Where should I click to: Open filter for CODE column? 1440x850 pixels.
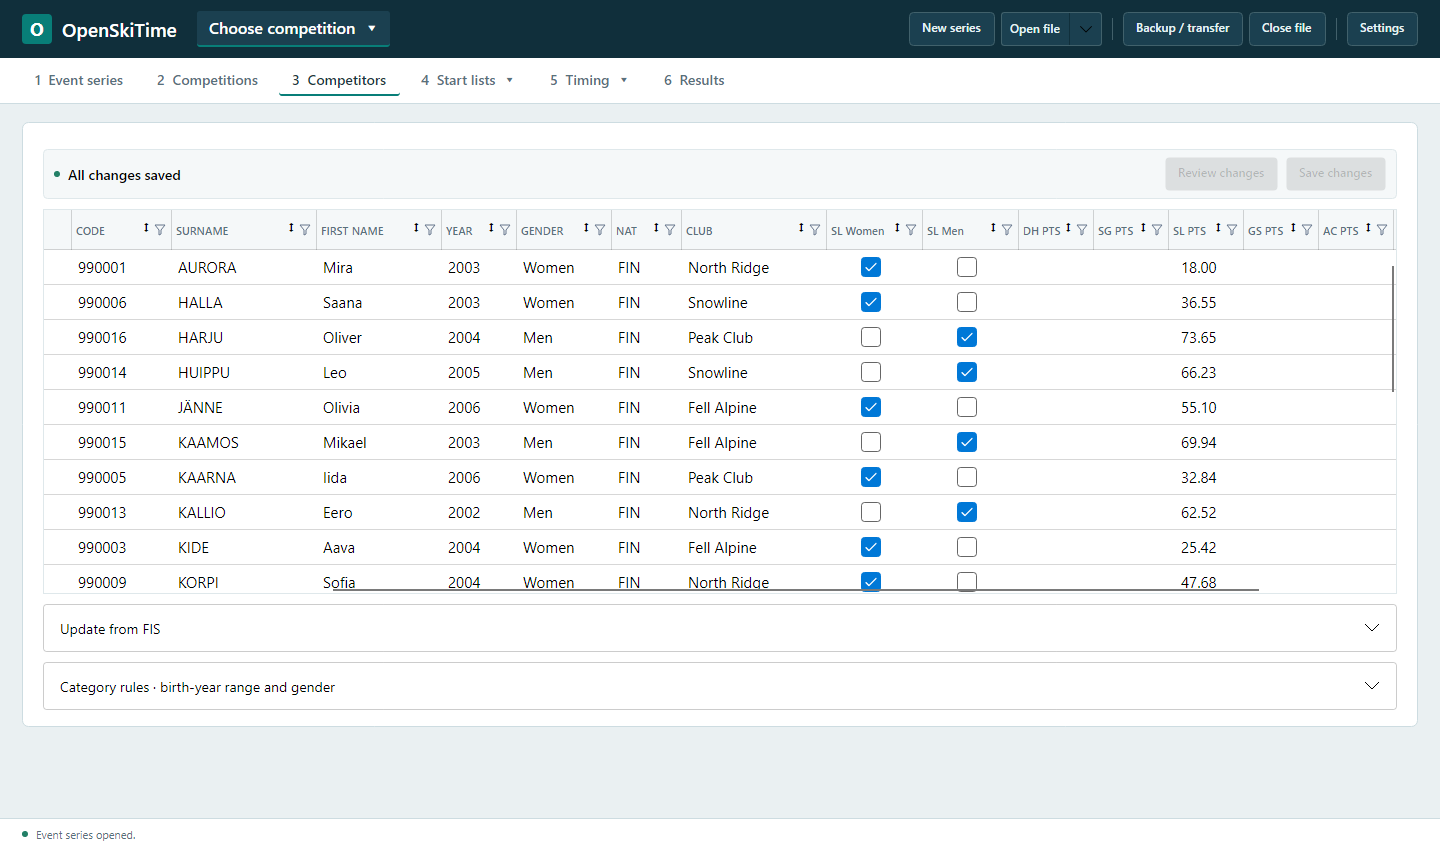point(160,230)
